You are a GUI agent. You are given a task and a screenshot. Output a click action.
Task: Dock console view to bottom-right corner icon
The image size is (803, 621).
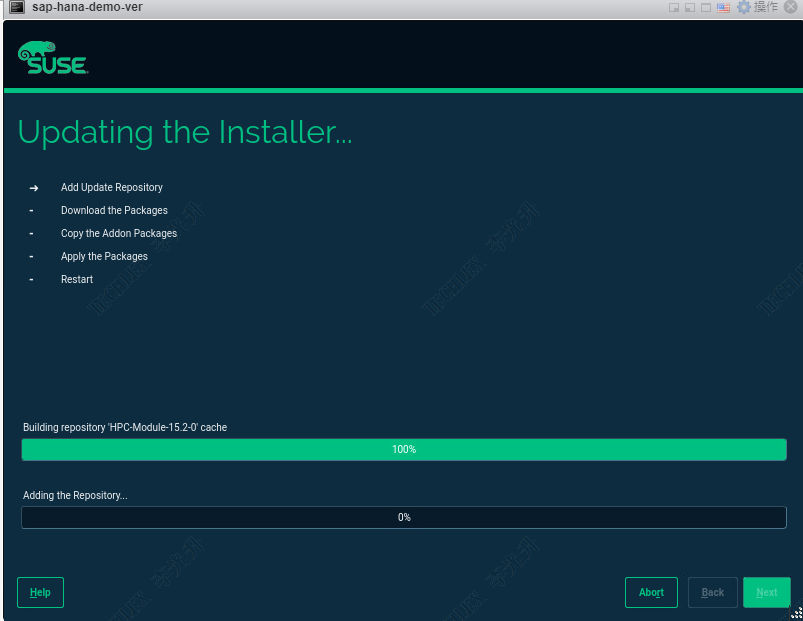click(x=674, y=8)
